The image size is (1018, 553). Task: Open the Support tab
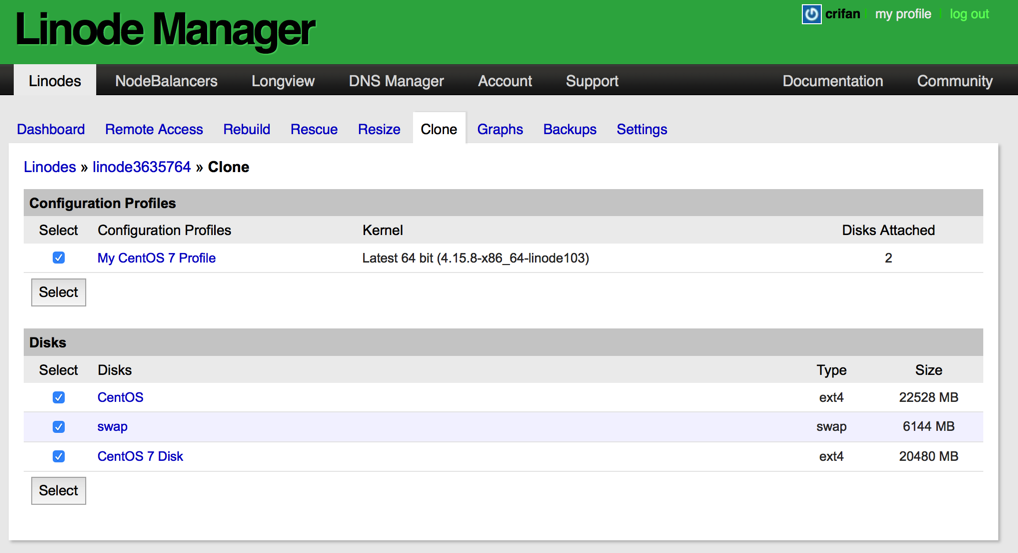[592, 81]
